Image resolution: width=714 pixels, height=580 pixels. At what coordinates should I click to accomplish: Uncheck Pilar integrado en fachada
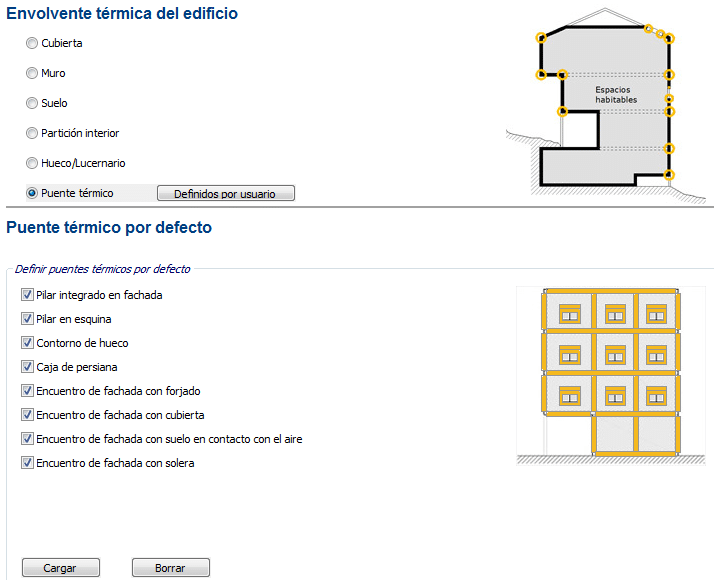tap(27, 296)
